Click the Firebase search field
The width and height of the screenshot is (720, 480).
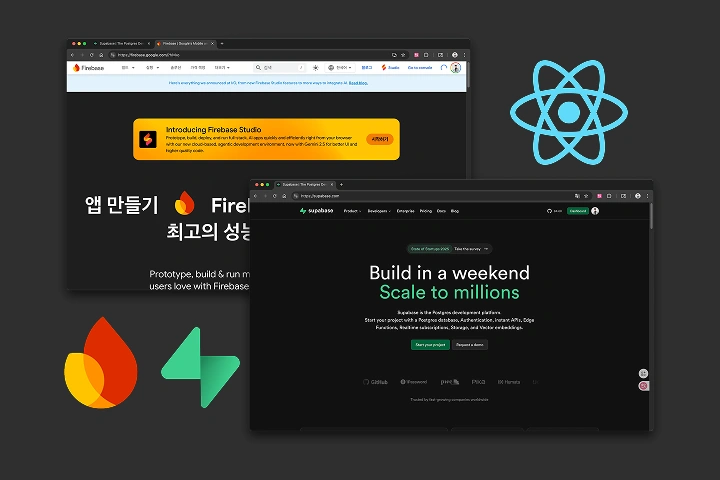280,68
